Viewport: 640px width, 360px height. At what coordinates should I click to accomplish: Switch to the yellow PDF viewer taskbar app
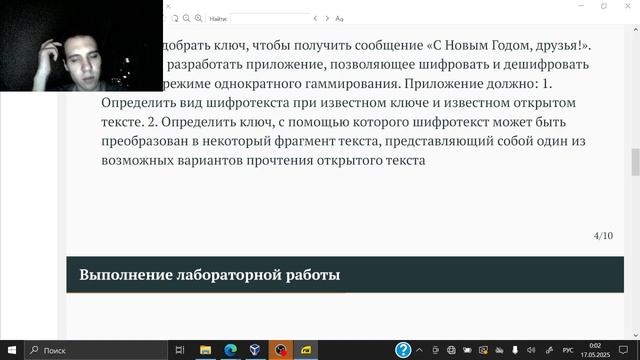(x=306, y=350)
